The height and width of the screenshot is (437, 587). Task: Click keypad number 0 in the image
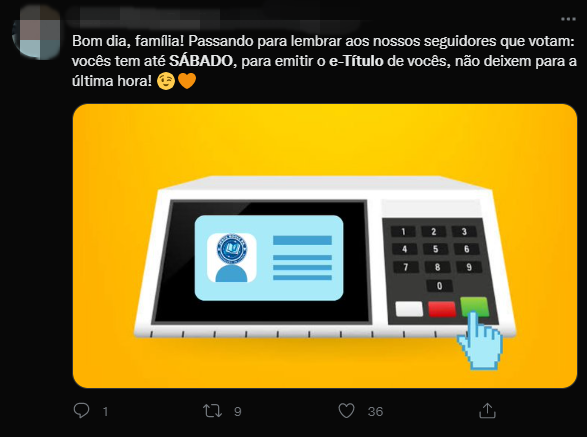pos(440,286)
